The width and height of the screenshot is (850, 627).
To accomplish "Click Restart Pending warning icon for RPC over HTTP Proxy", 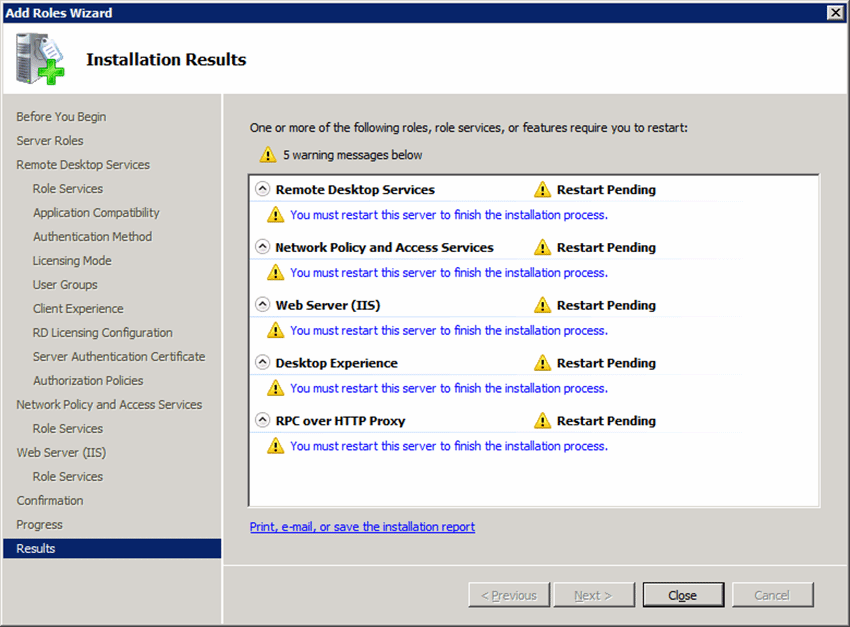I will click(542, 422).
